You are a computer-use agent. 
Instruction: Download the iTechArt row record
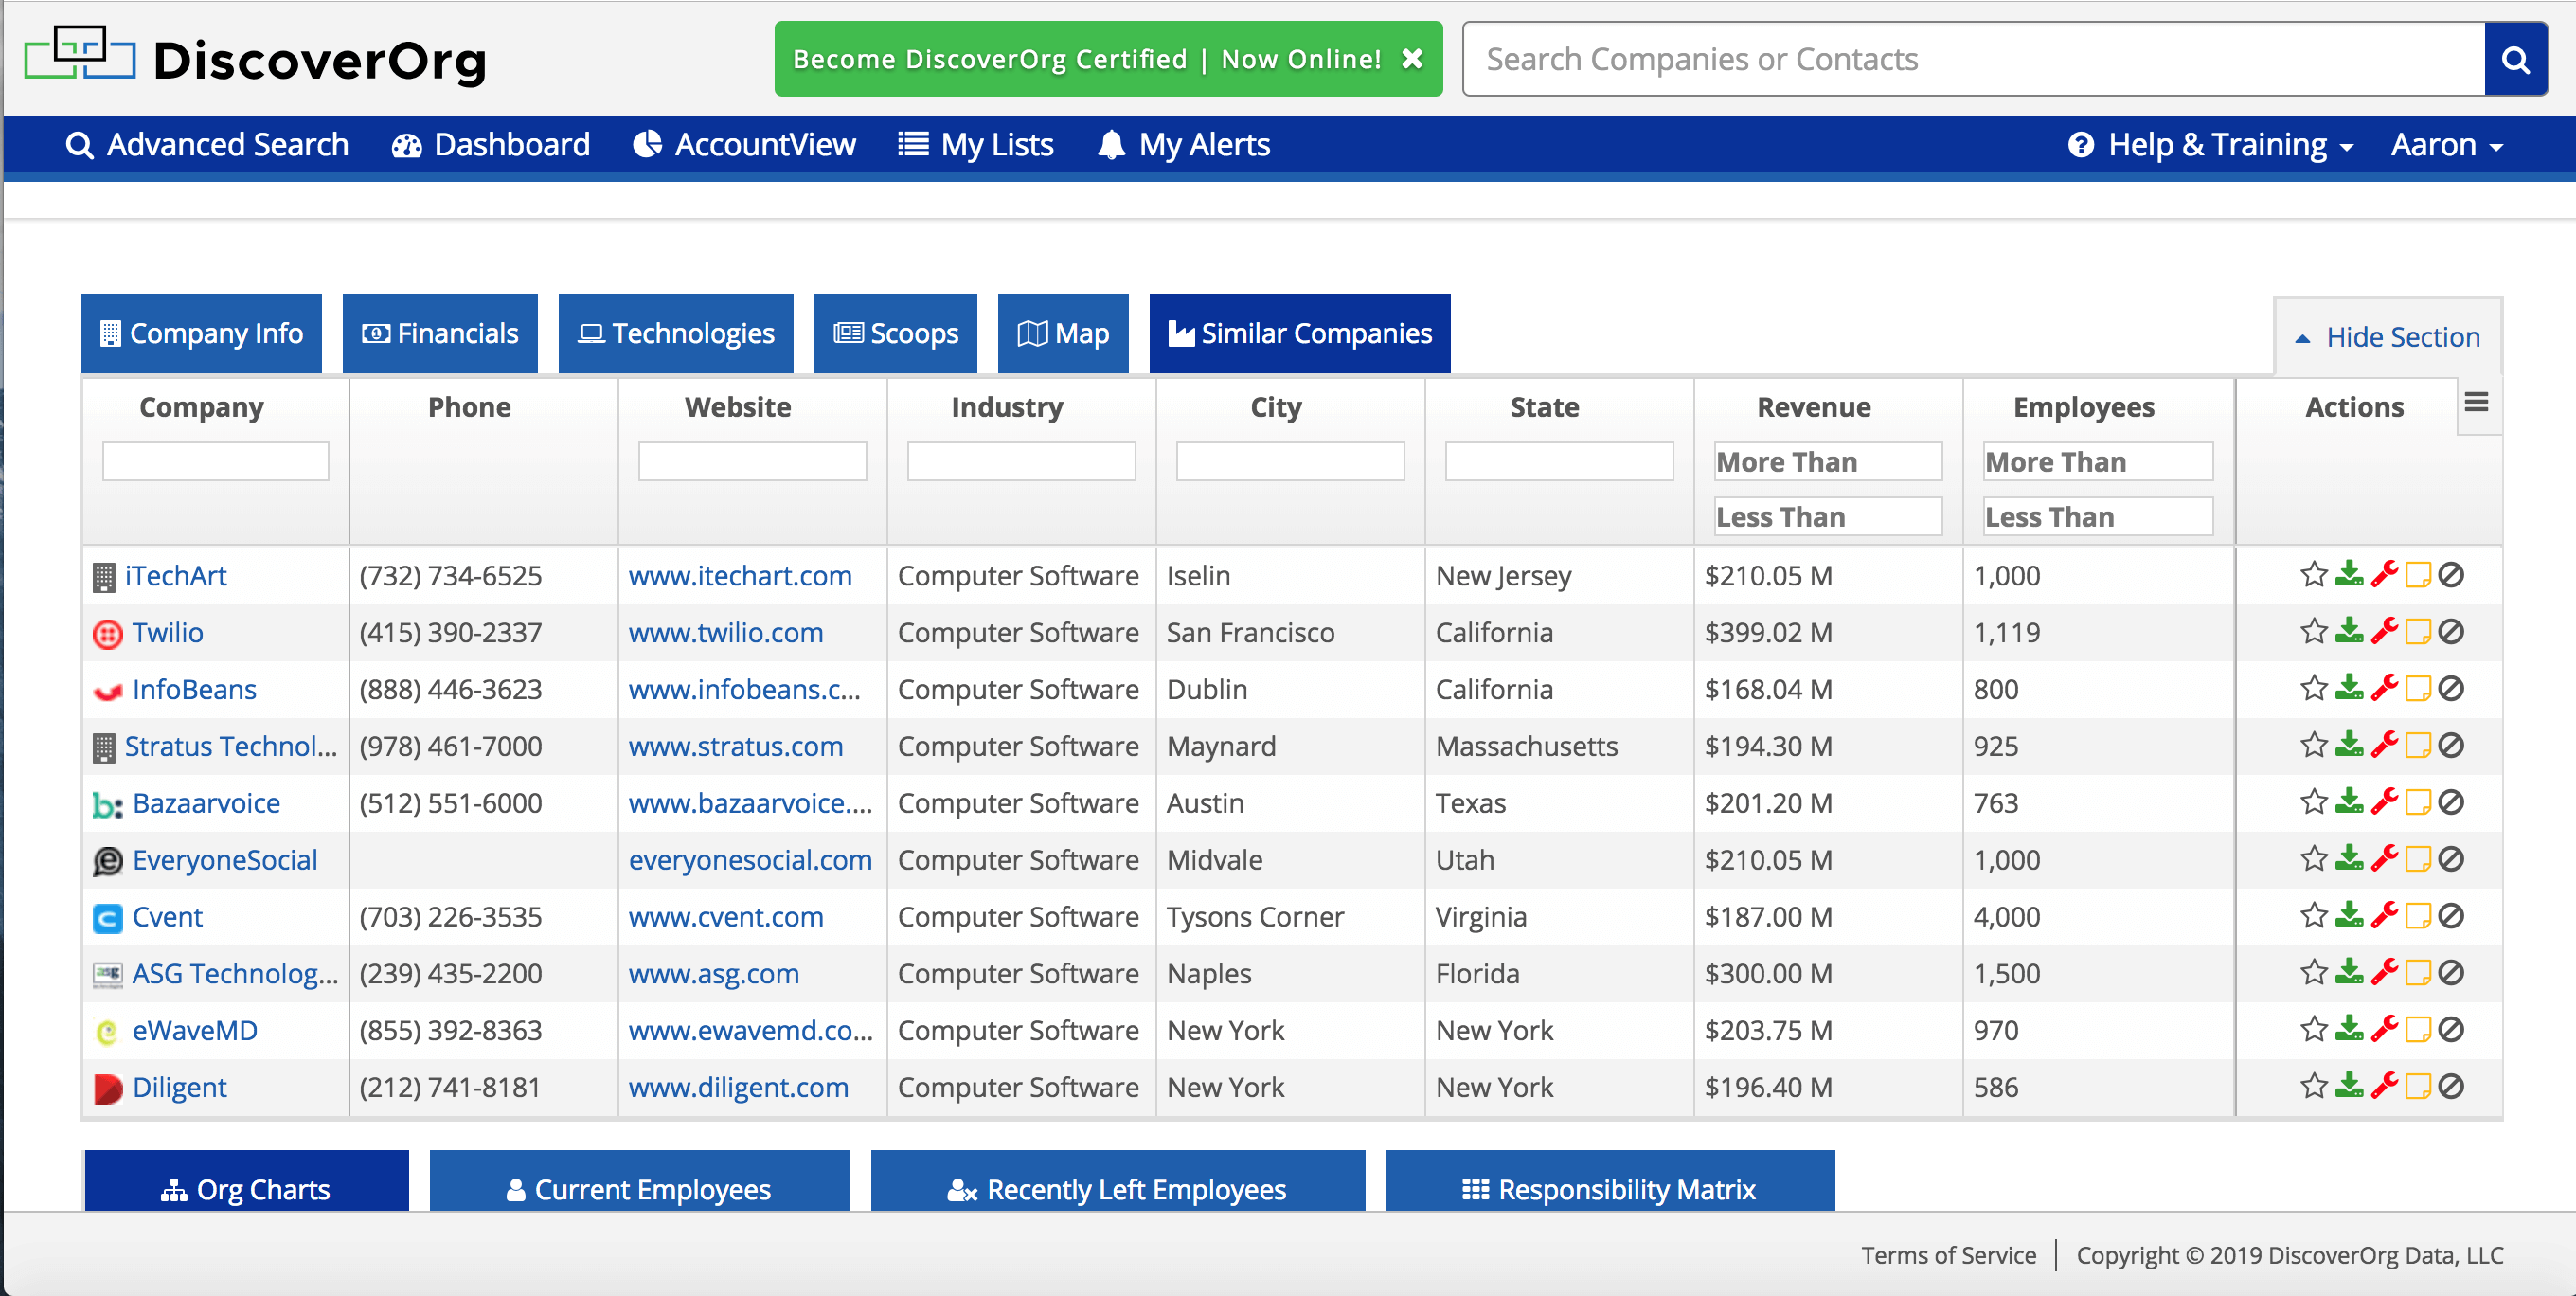pos(2349,574)
